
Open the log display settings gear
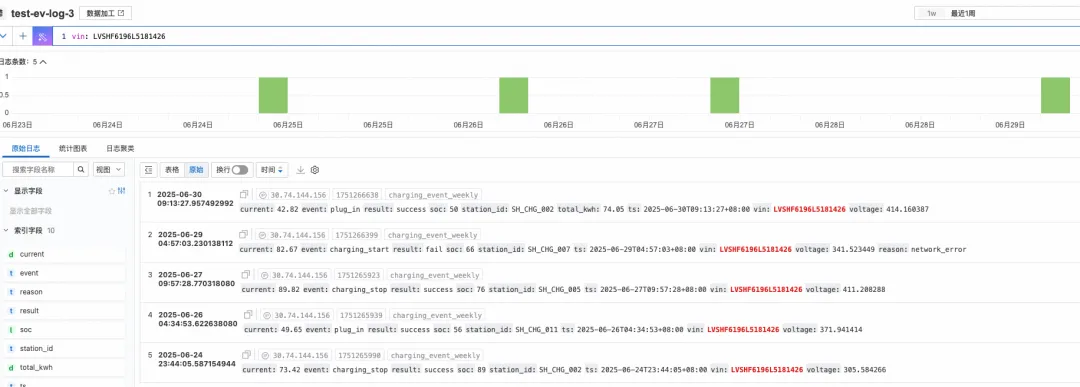(x=315, y=170)
